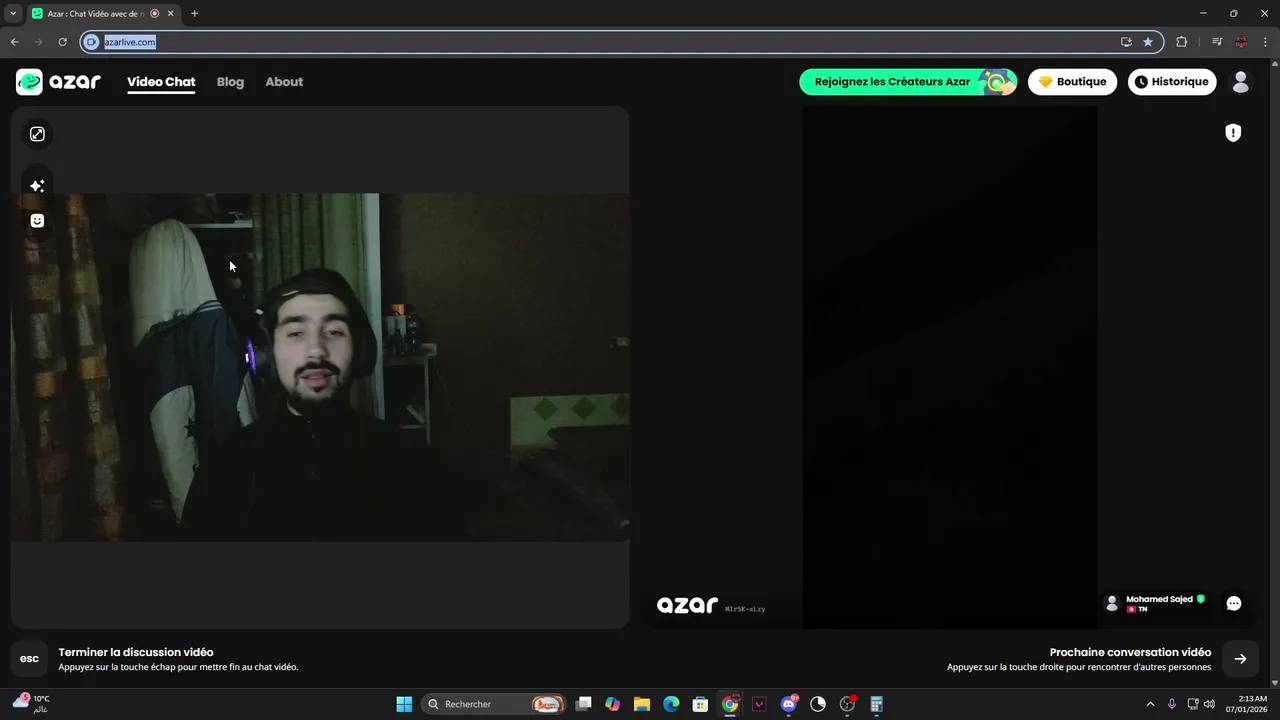Viewport: 1280px width, 720px height.
Task: Click the site information icon
Action: click(92, 42)
